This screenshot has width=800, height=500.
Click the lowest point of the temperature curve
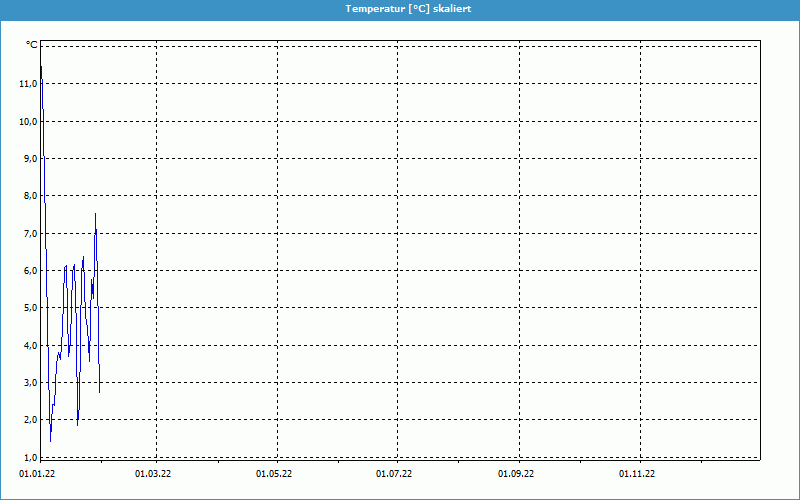click(51, 440)
